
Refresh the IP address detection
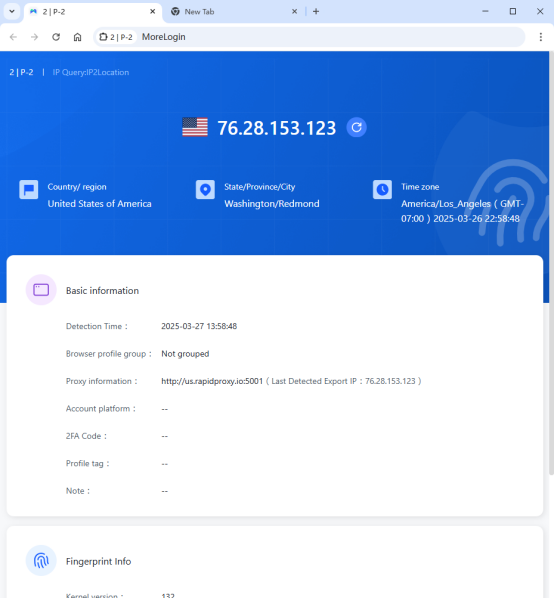[356, 127]
